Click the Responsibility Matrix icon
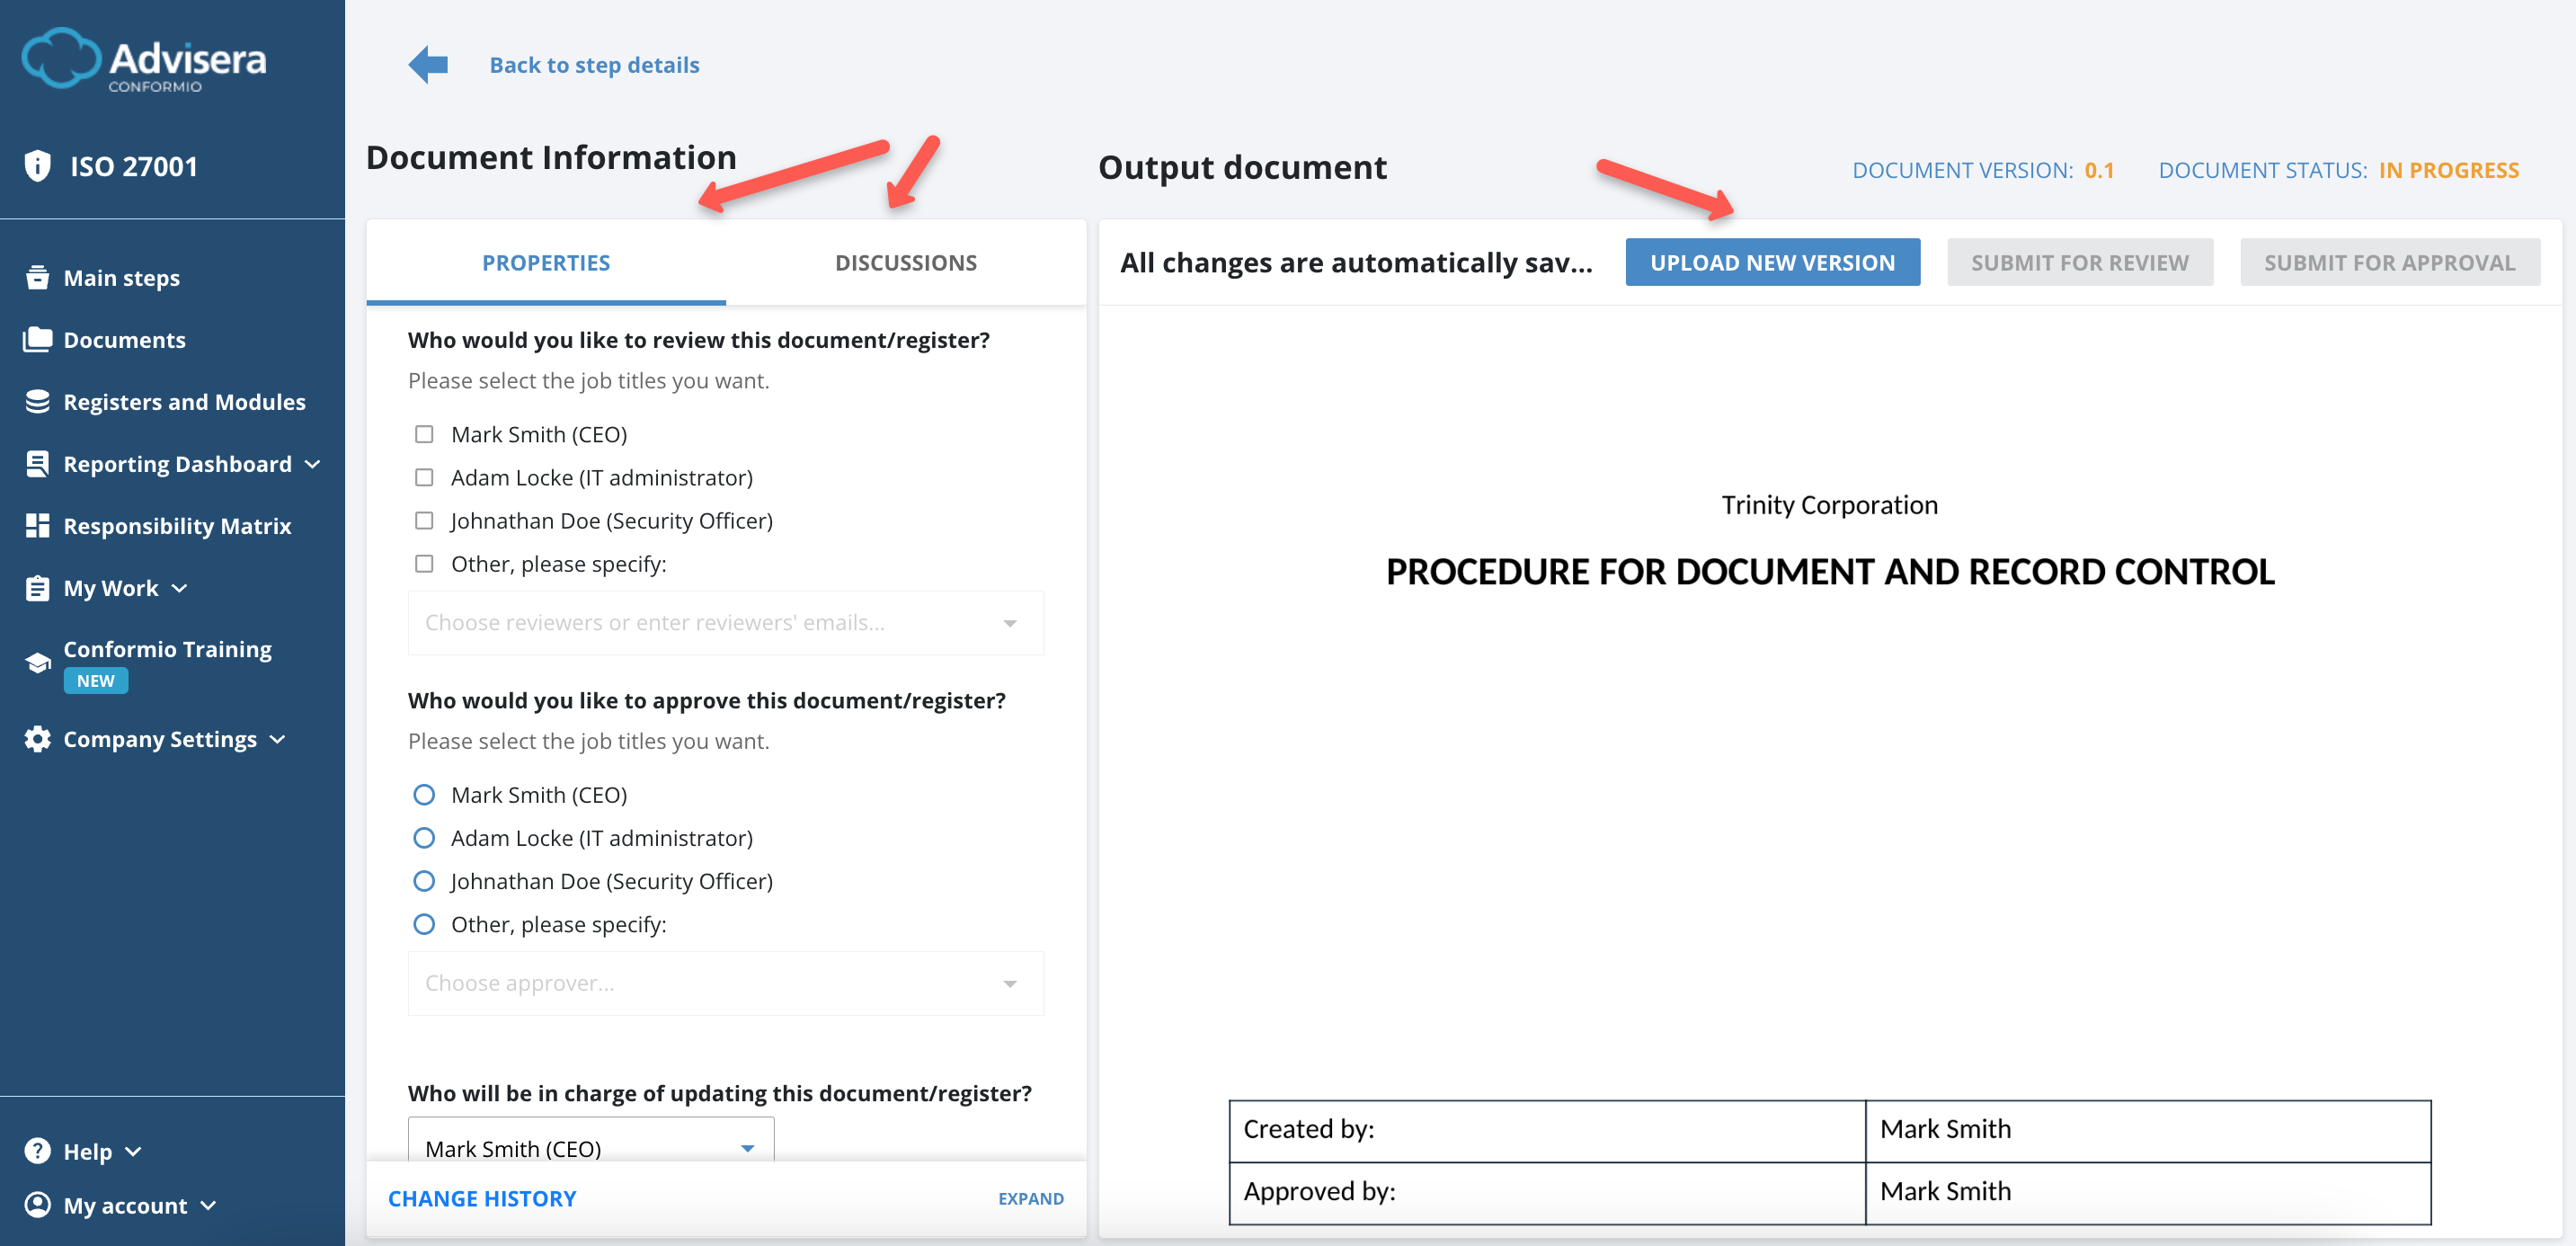 tap(37, 525)
